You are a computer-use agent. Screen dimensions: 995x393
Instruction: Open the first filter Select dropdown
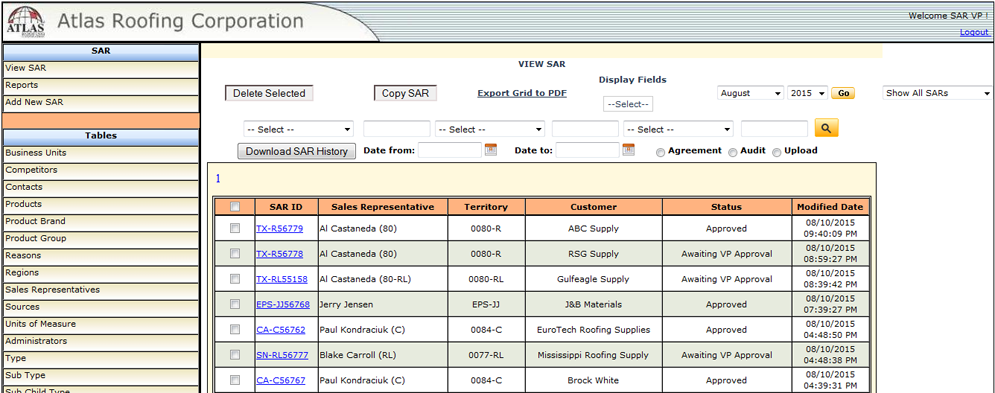click(x=298, y=129)
